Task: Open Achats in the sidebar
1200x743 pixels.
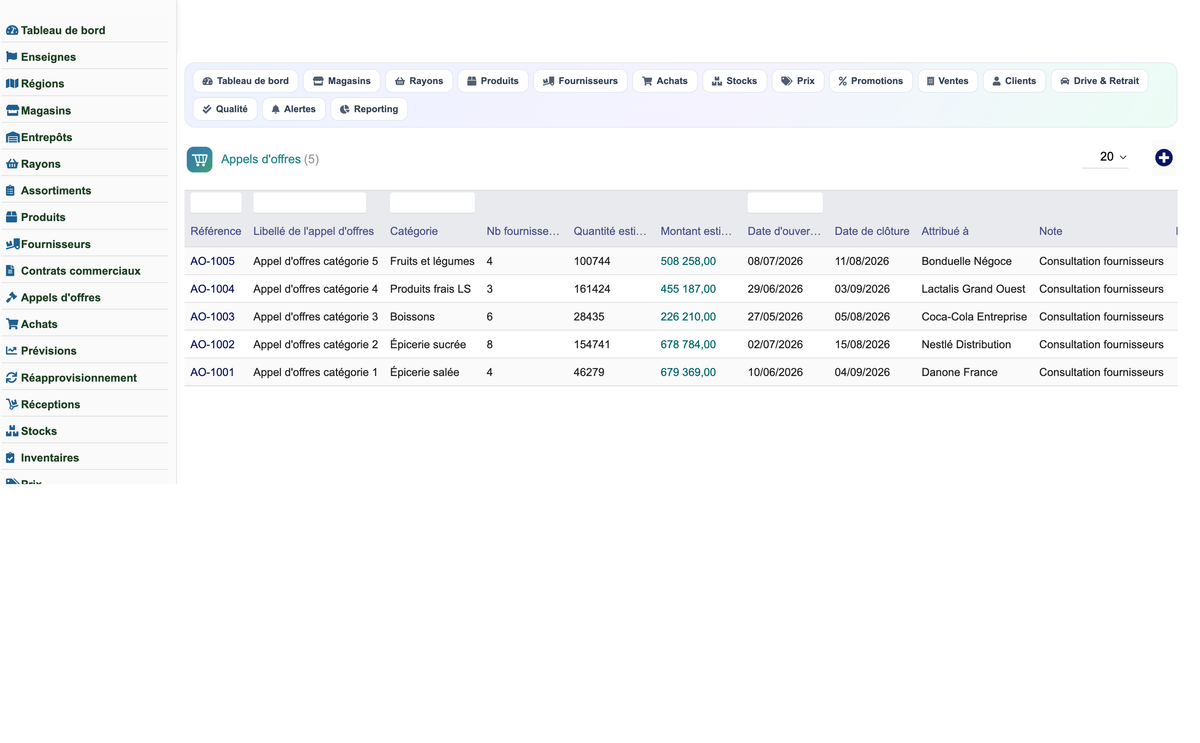Action: pyautogui.click(x=32, y=324)
